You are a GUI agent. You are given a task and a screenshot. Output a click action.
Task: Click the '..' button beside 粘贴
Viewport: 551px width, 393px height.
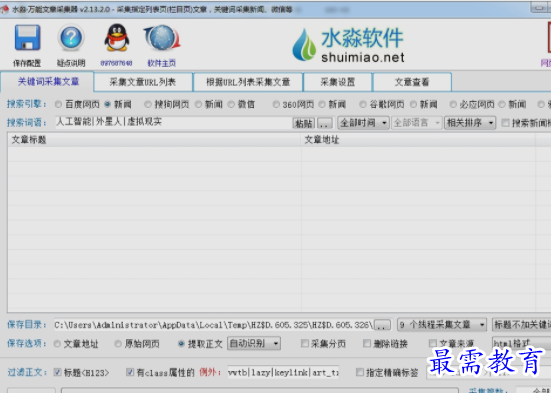tap(325, 123)
